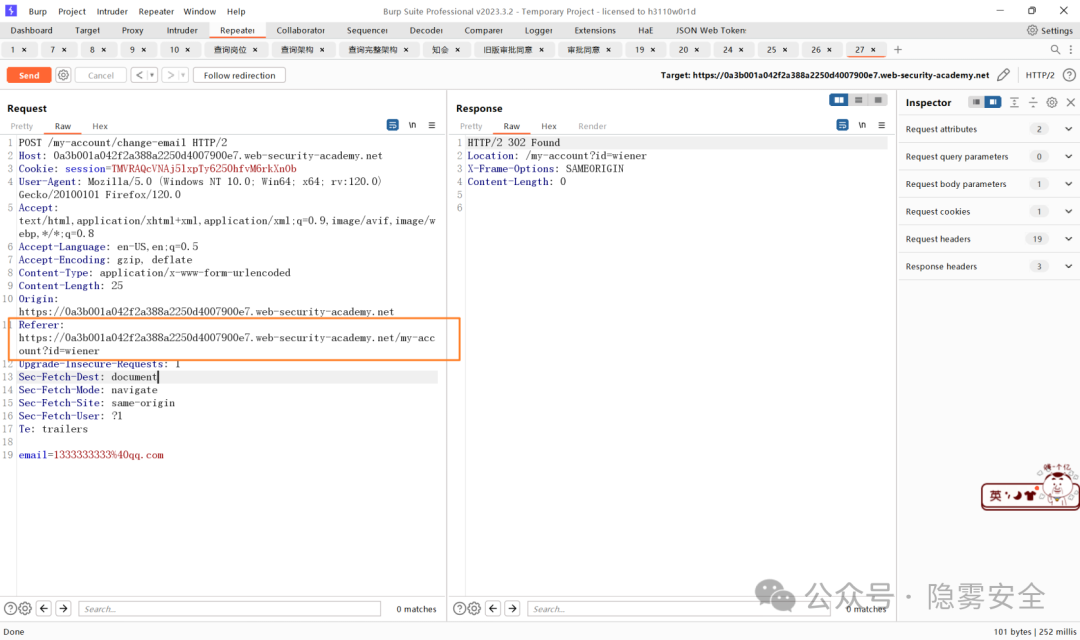This screenshot has height=640, width=1080.
Task: Open request send settings gear icon
Action: coord(63,75)
